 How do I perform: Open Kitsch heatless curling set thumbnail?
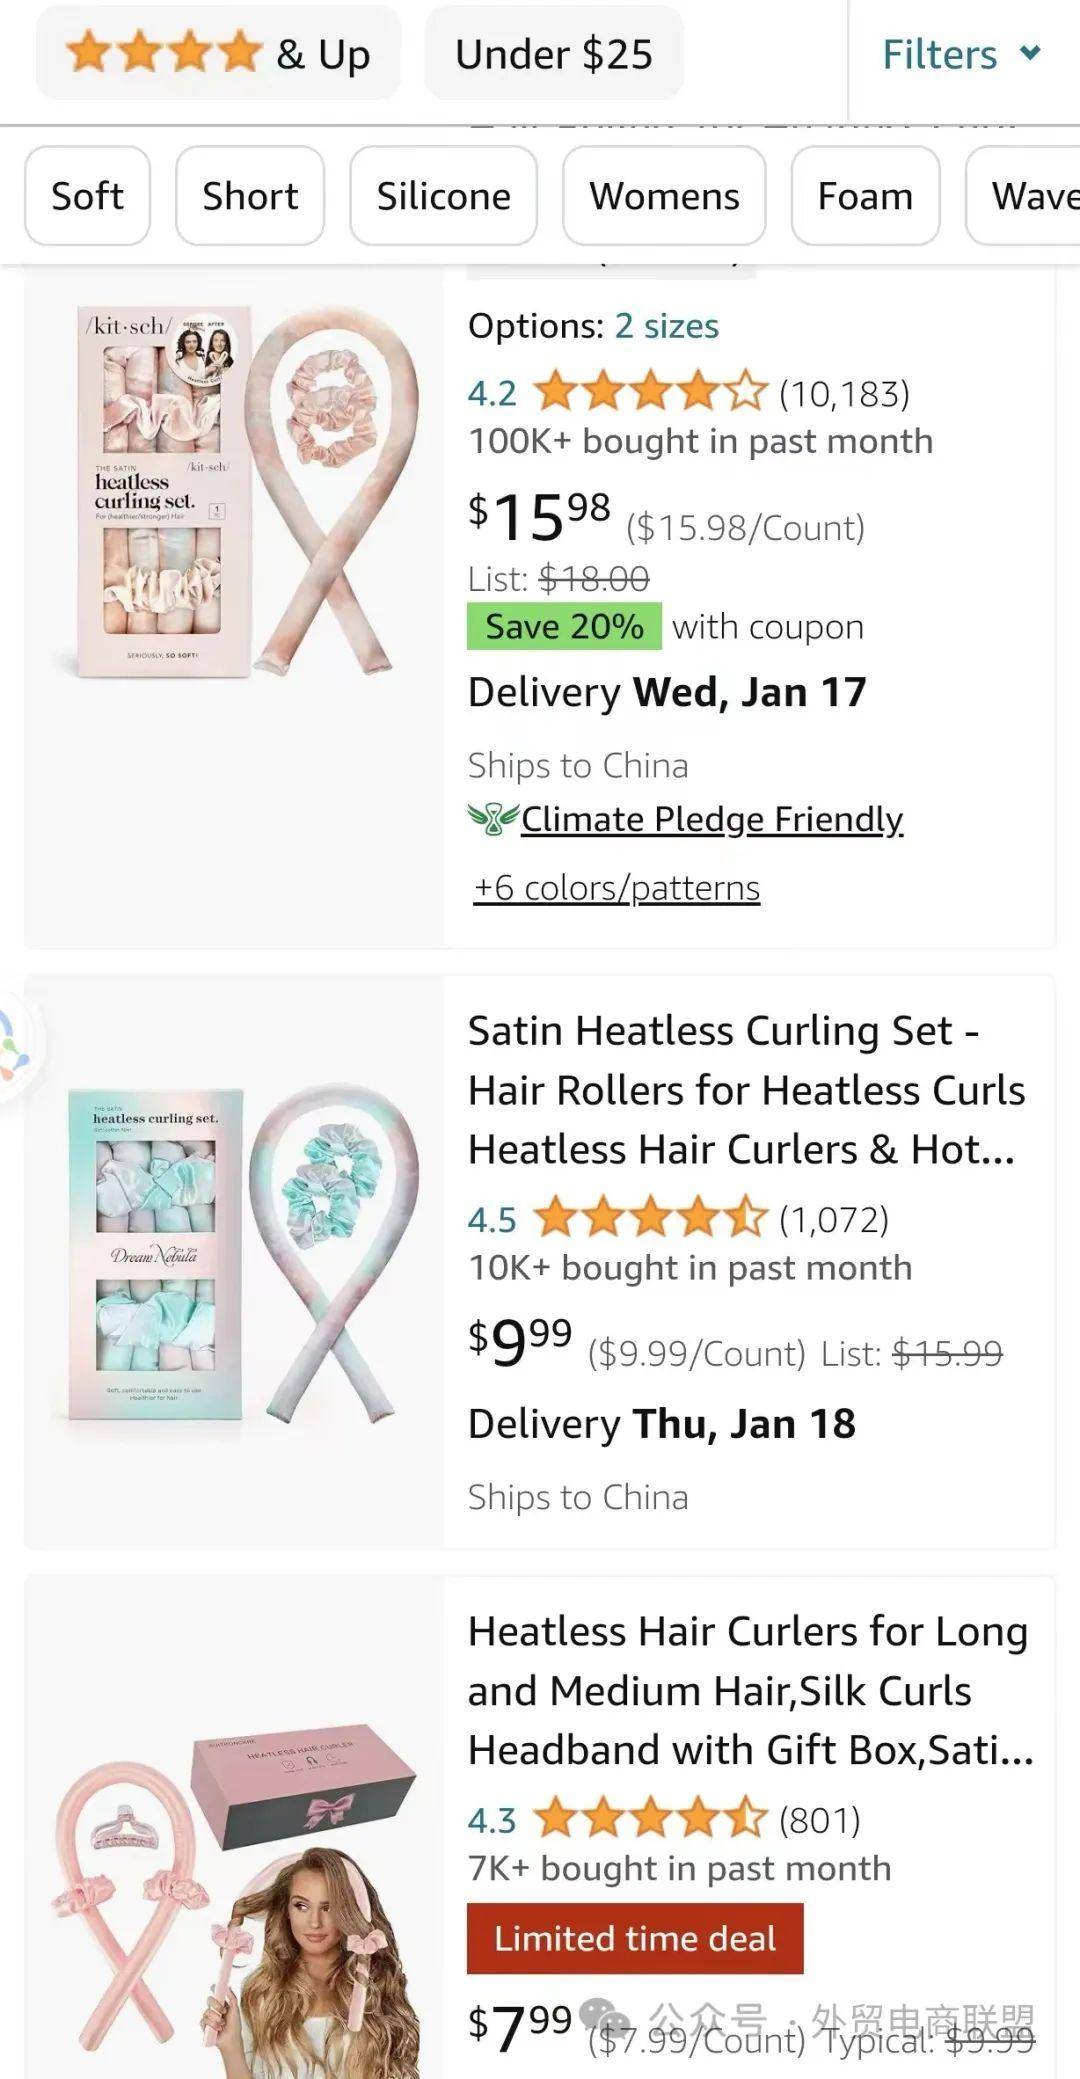(235, 492)
